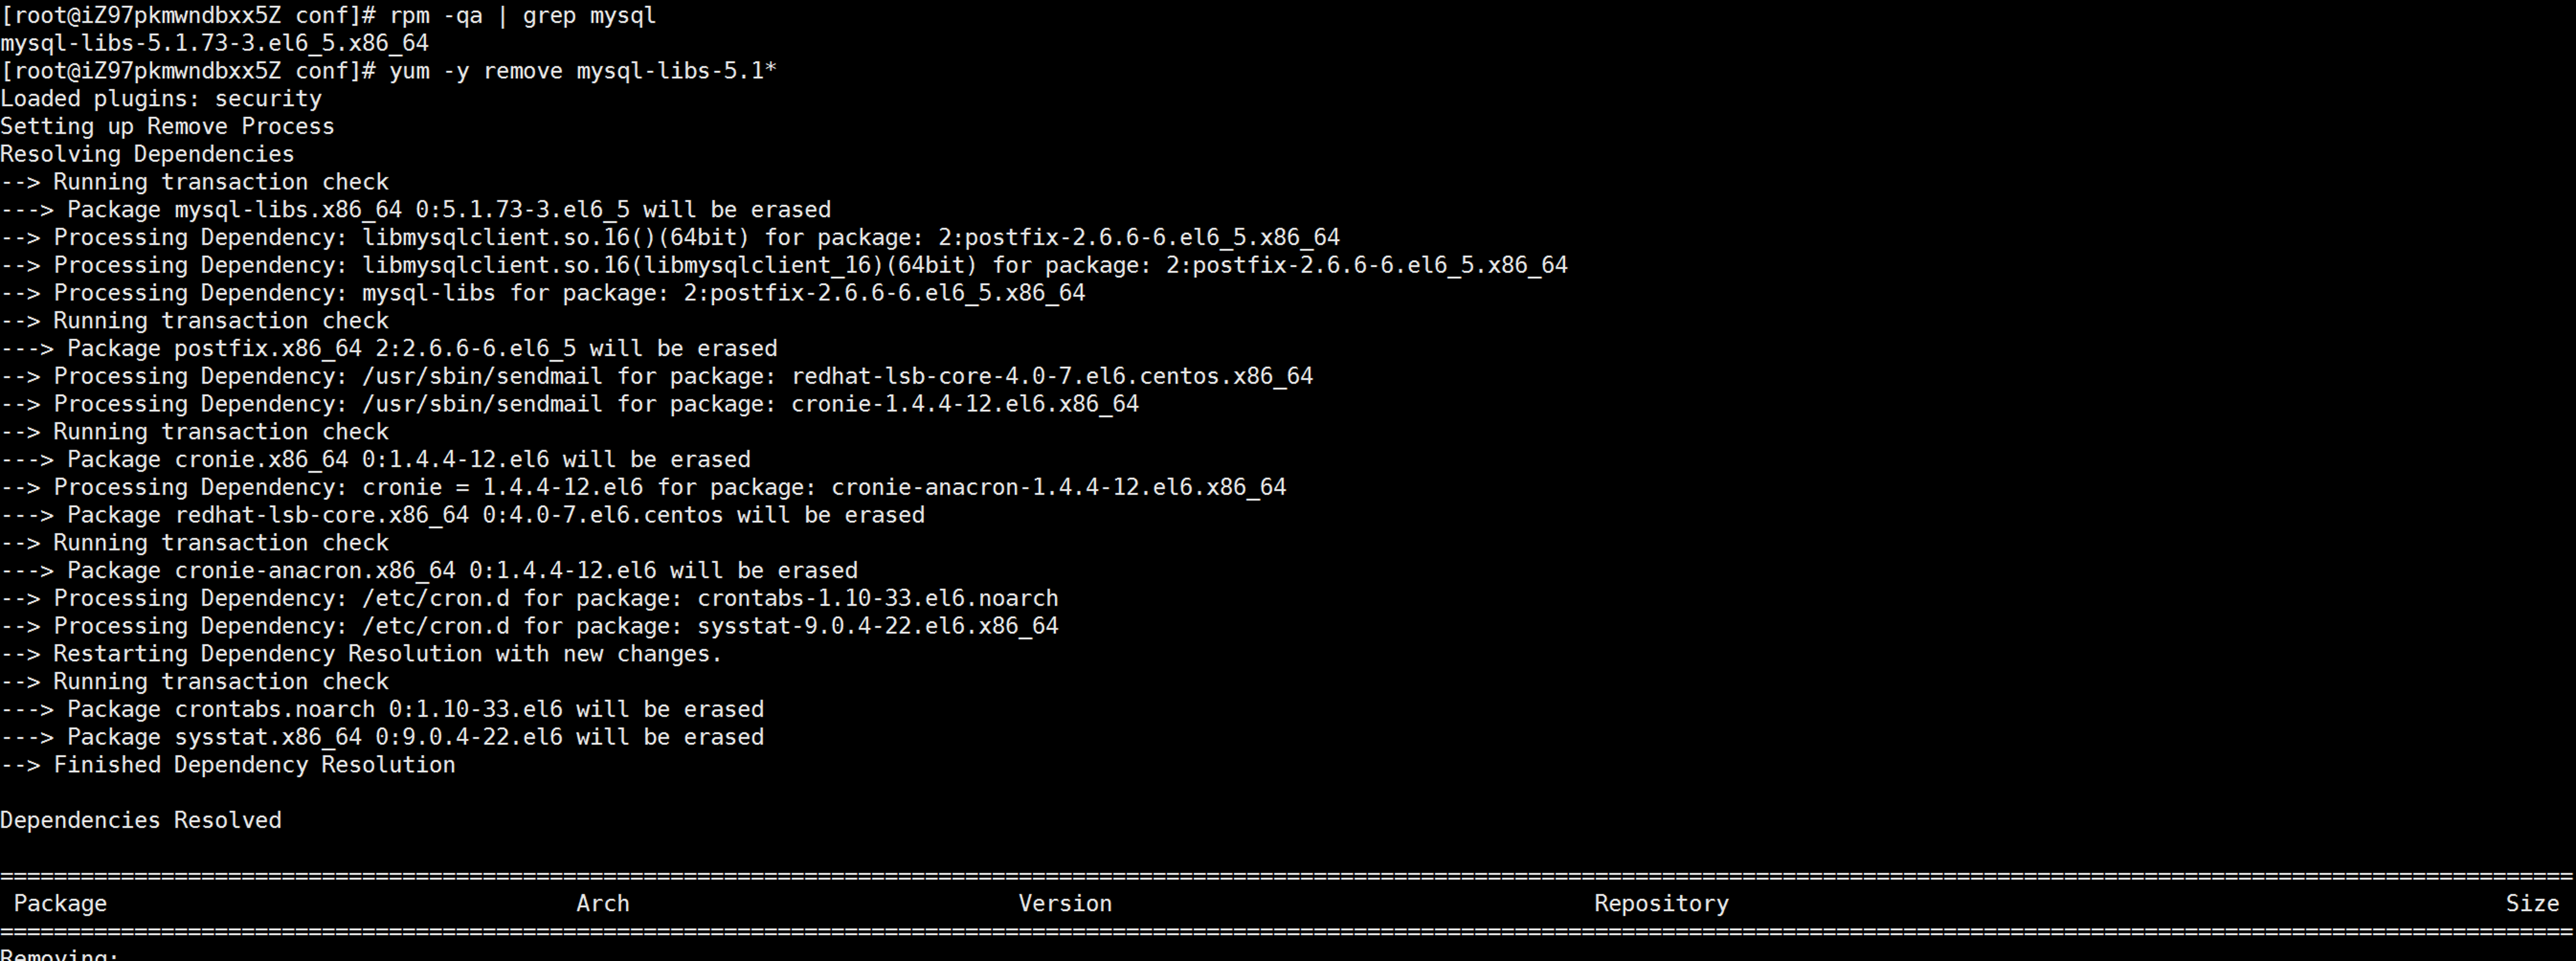Click the 'Arch' column header
This screenshot has height=961, width=2576.
tap(603, 904)
